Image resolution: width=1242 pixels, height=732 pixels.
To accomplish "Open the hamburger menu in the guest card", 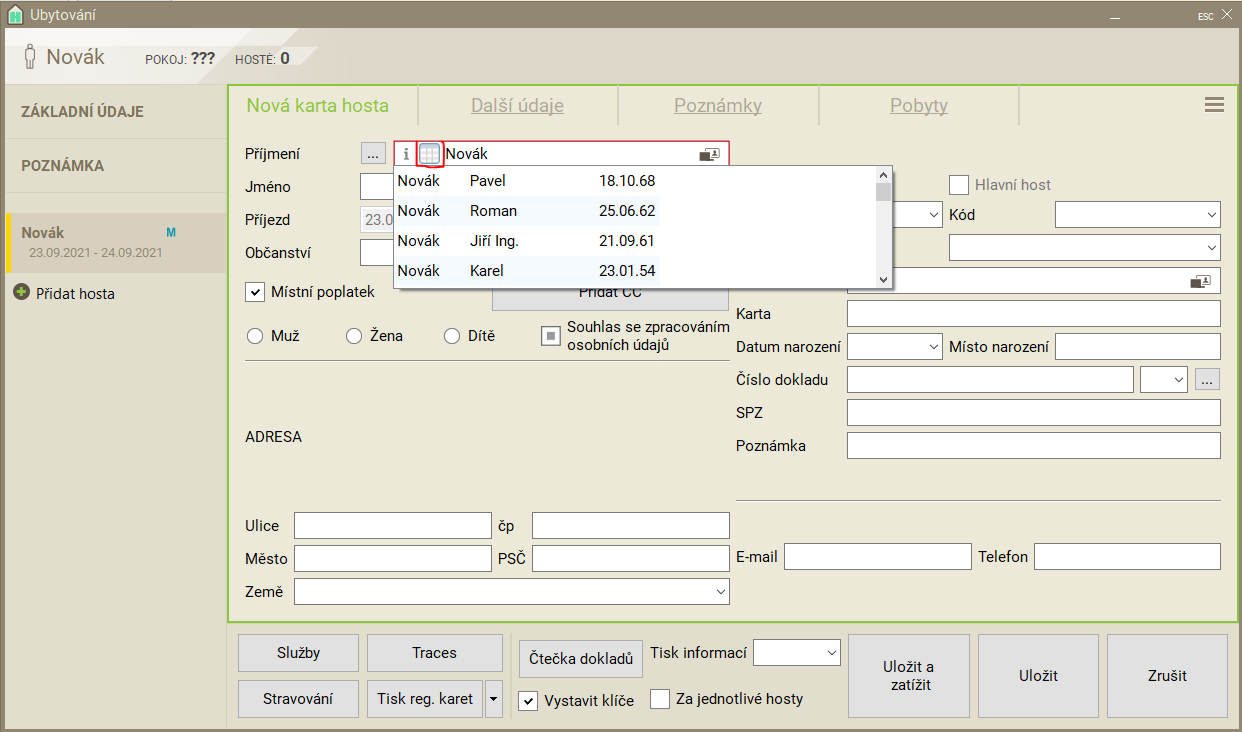I will tap(1214, 105).
